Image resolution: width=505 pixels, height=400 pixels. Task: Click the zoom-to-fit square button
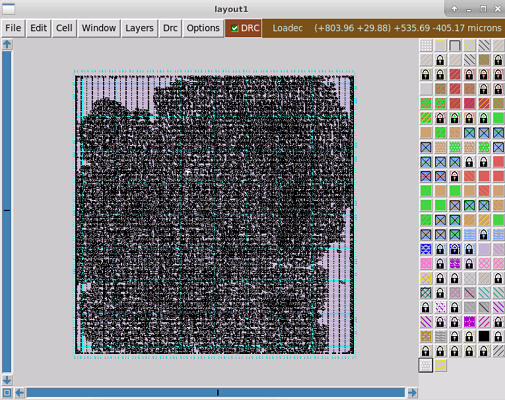pos(7,393)
